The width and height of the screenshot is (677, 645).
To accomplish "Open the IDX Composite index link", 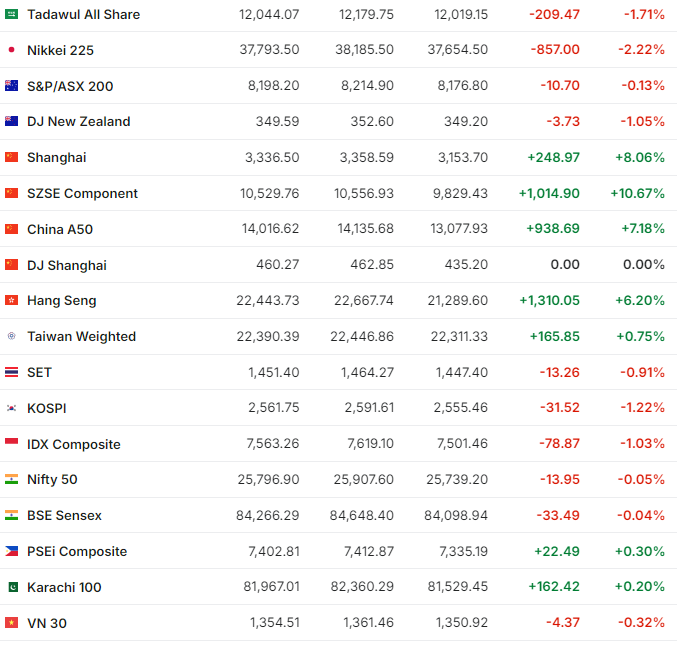I will pyautogui.click(x=73, y=444).
